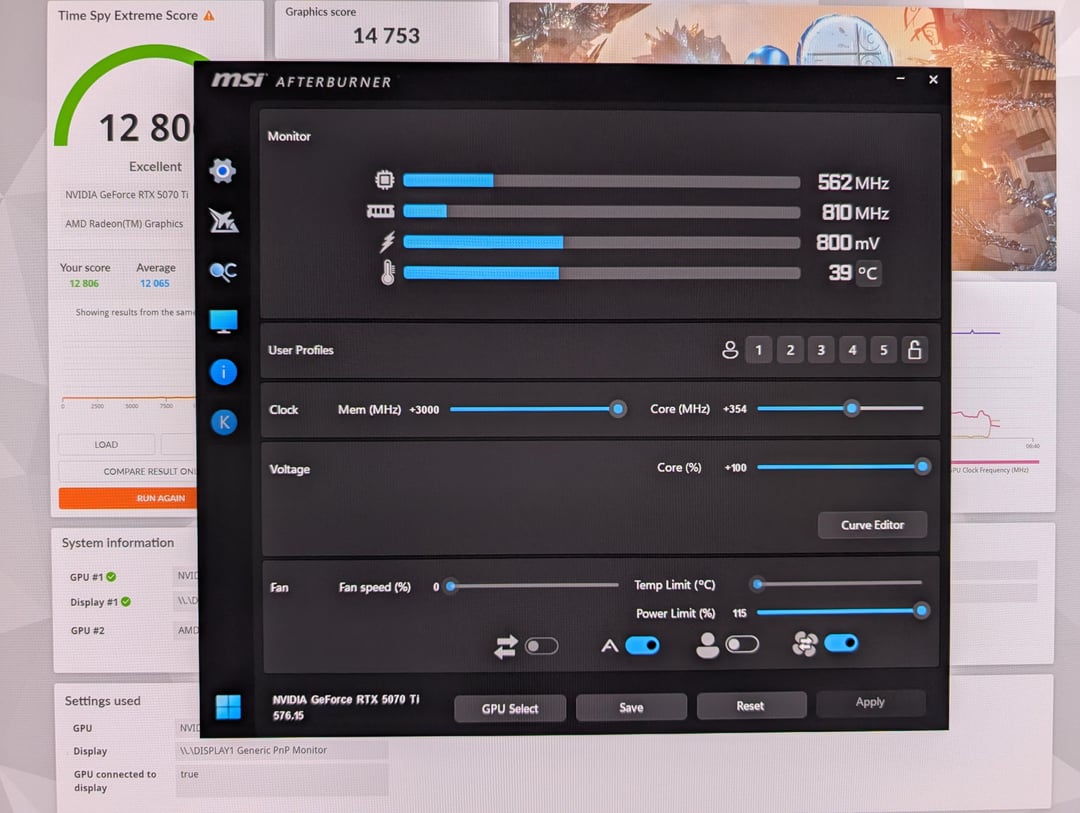Click the +3000 memory clock value
The width and height of the screenshot is (1080, 813).
tap(424, 410)
